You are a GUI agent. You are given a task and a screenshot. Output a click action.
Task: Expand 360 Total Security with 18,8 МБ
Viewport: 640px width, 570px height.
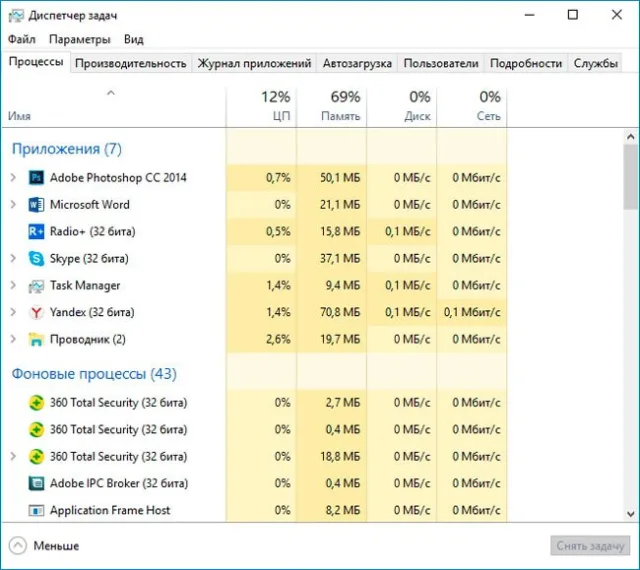[x=13, y=456]
